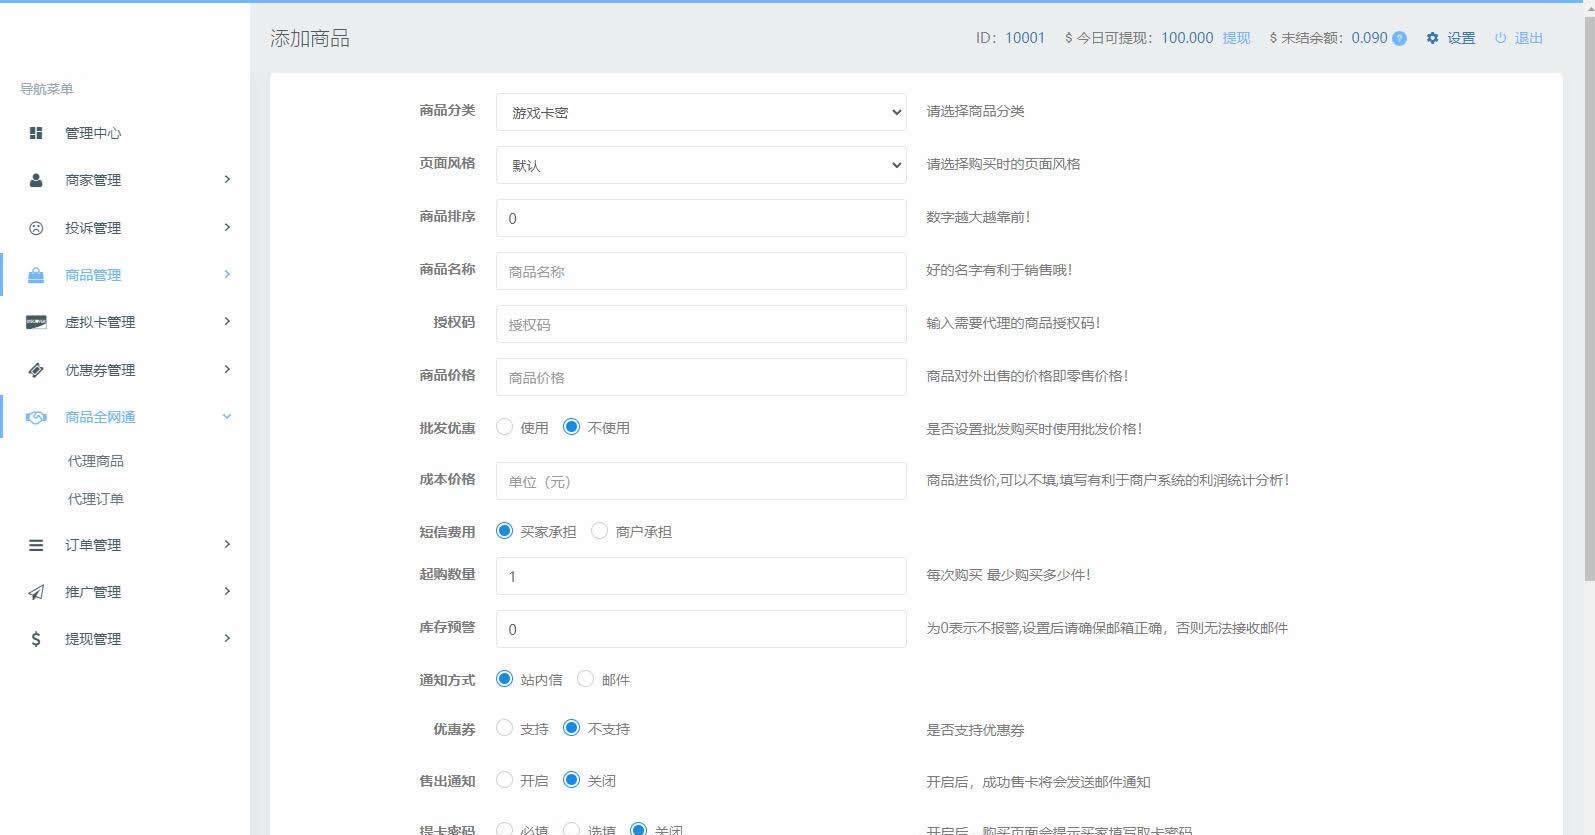Screen dimensions: 1595x835
Task: Open 代理商品 submenu item
Action: coord(96,461)
